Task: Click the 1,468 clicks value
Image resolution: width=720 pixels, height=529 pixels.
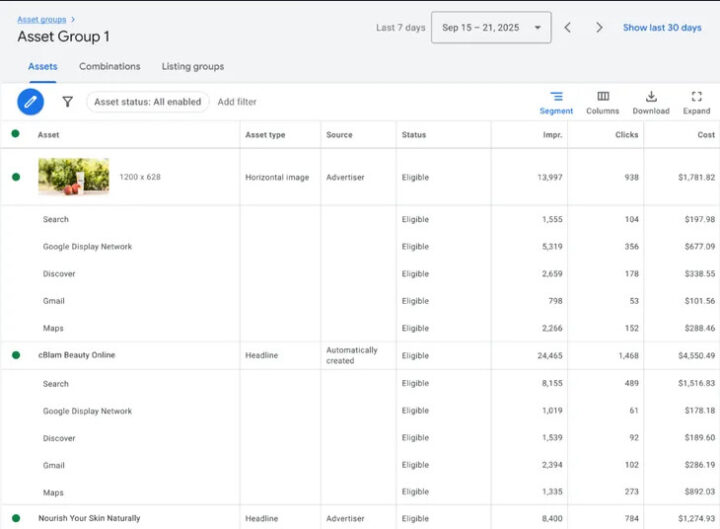Action: pyautogui.click(x=629, y=355)
